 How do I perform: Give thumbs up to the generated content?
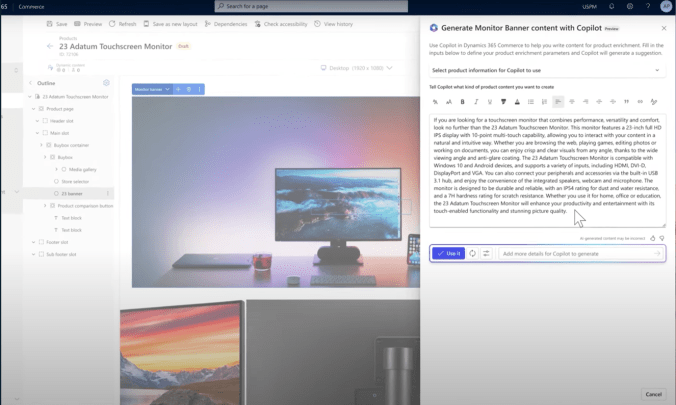coord(652,238)
